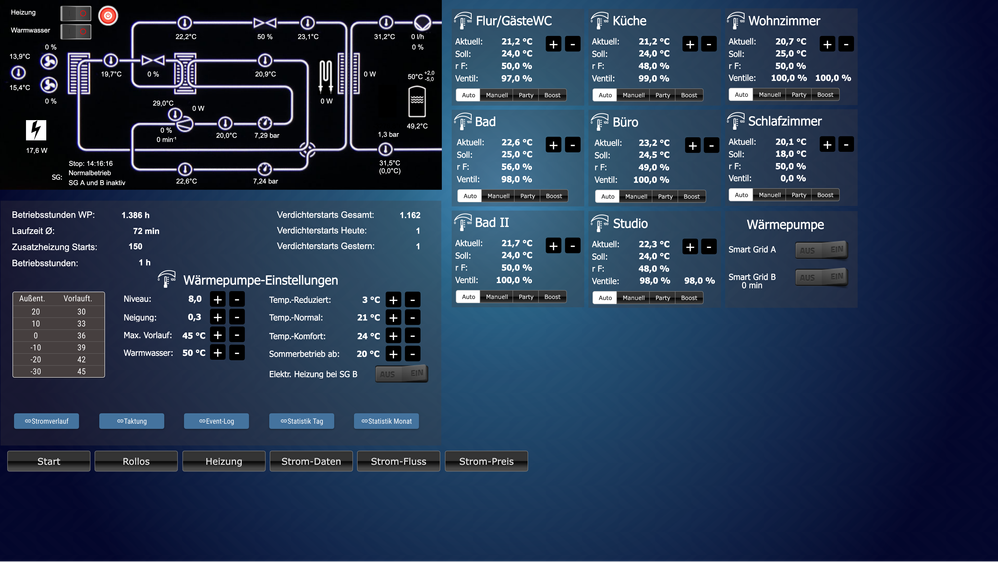Click the red round power button

point(107,15)
